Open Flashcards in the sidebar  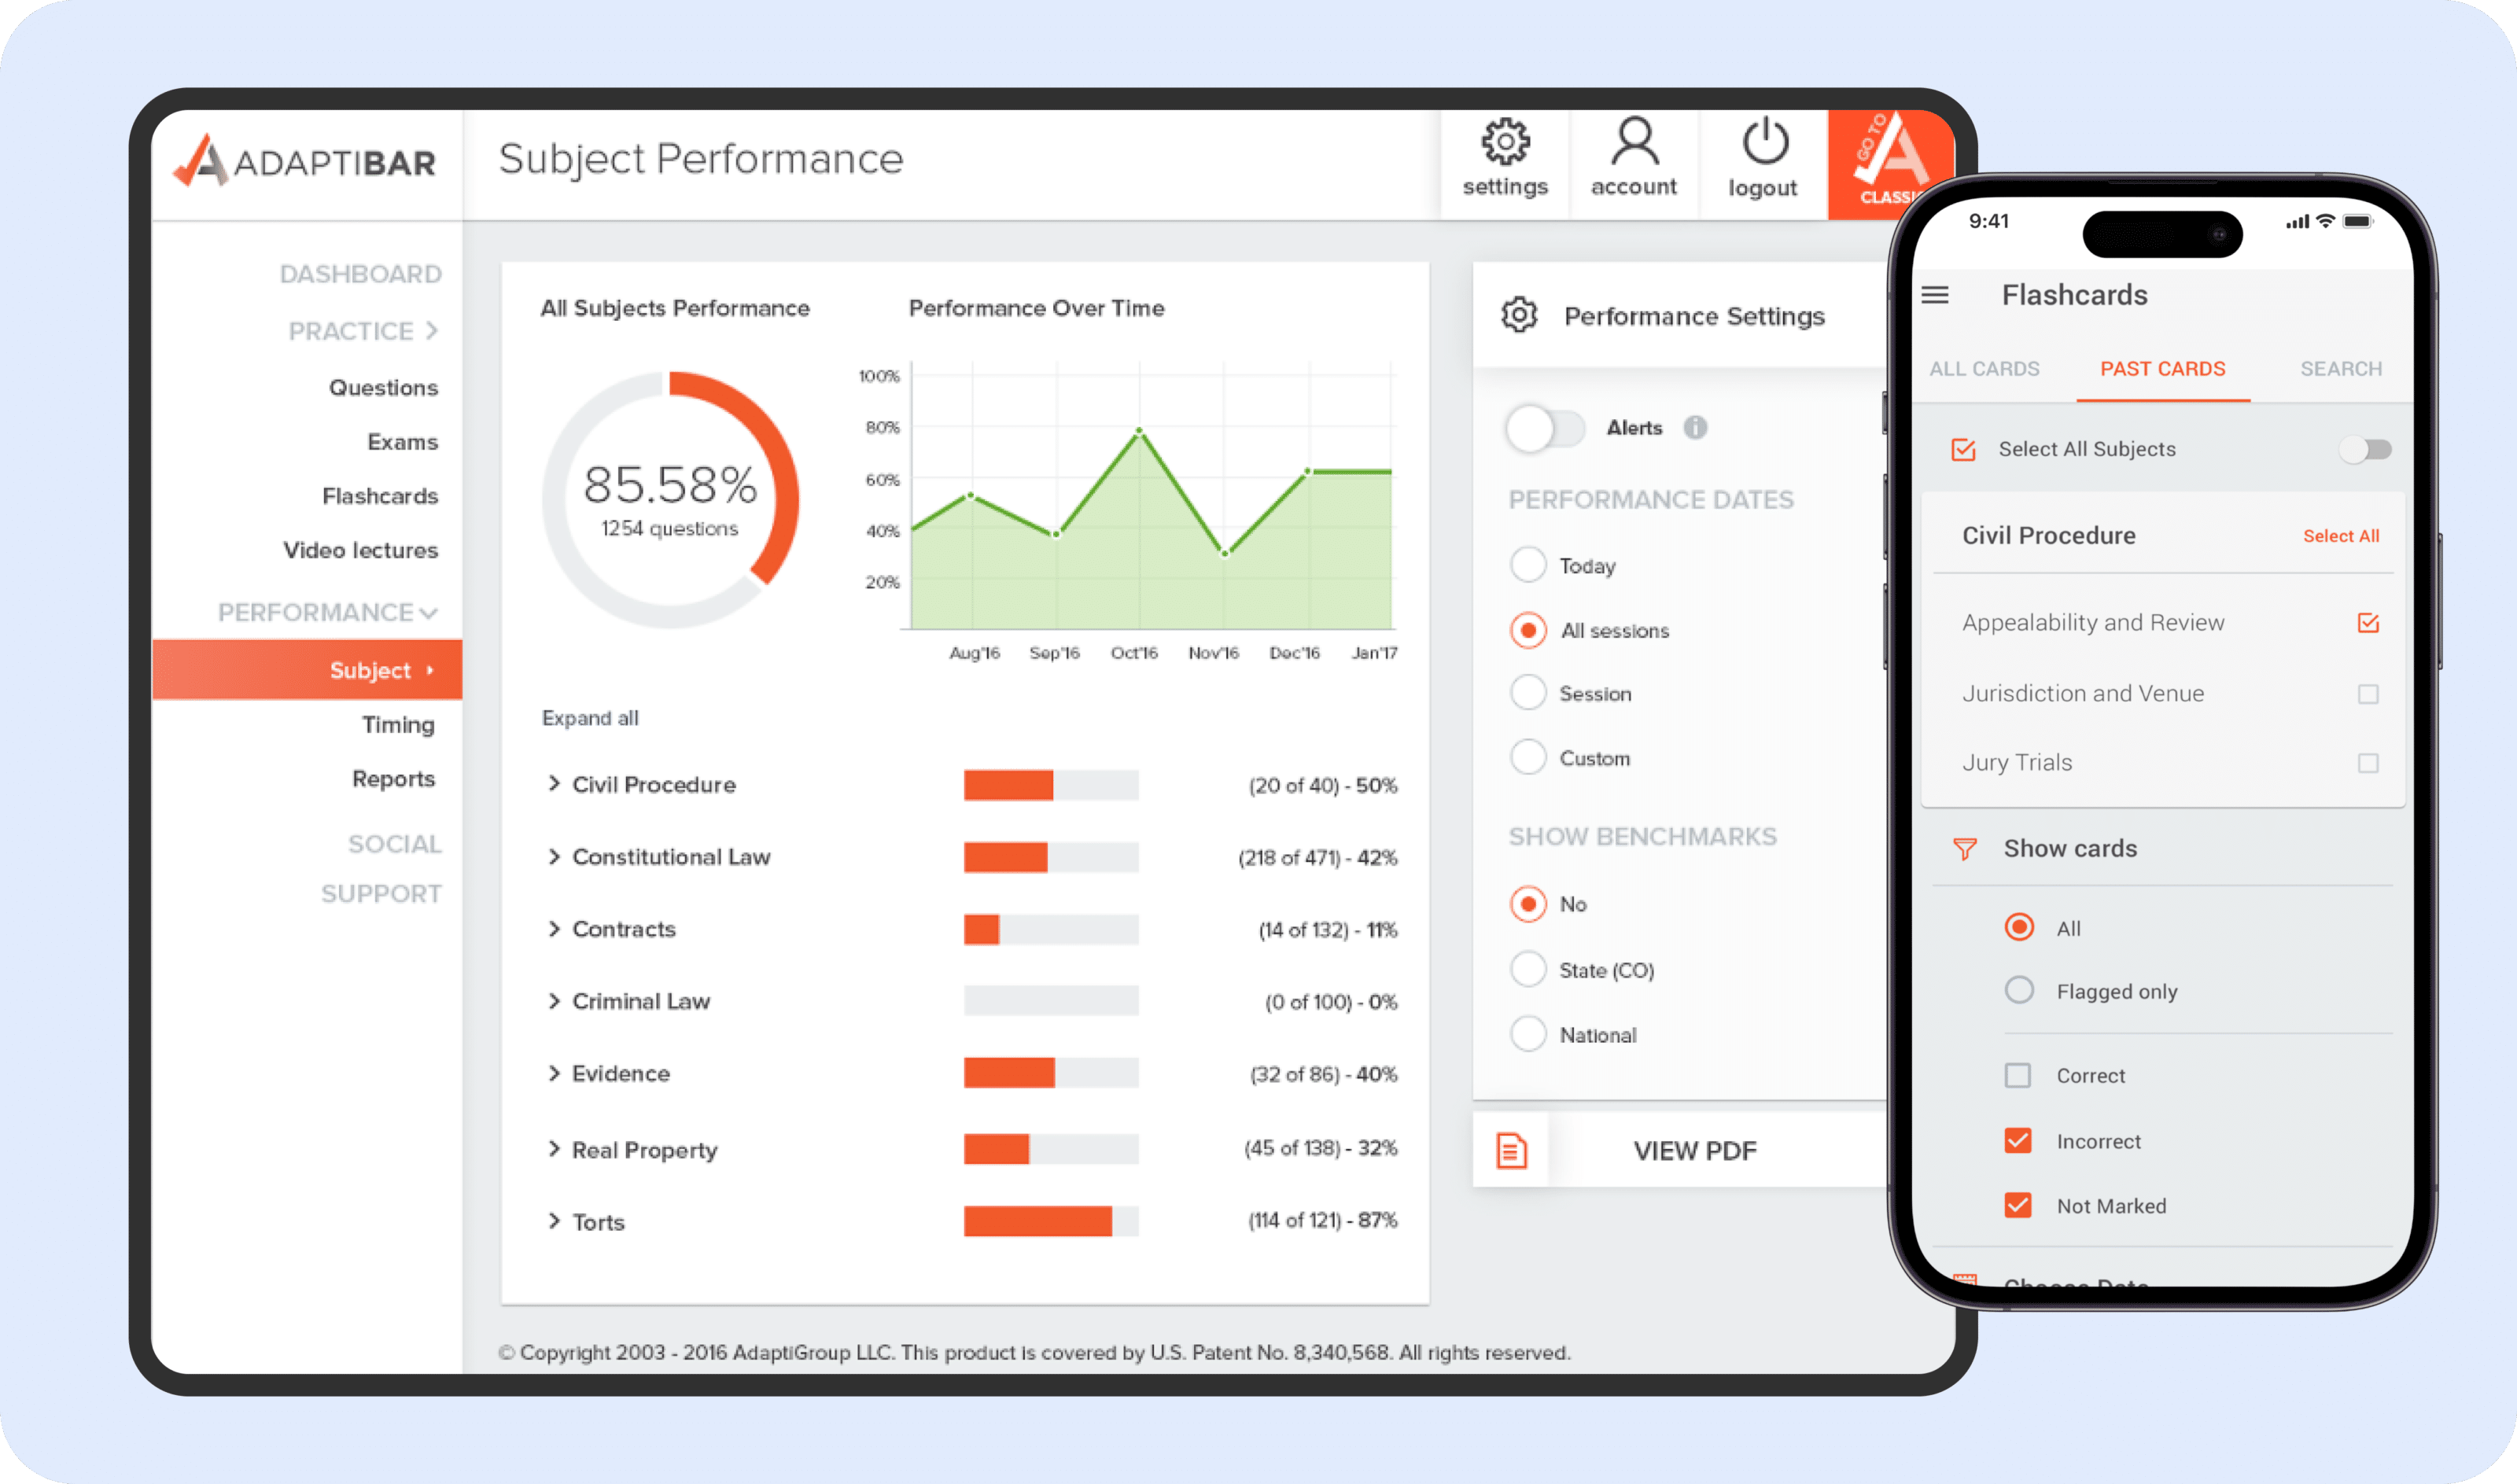380,496
